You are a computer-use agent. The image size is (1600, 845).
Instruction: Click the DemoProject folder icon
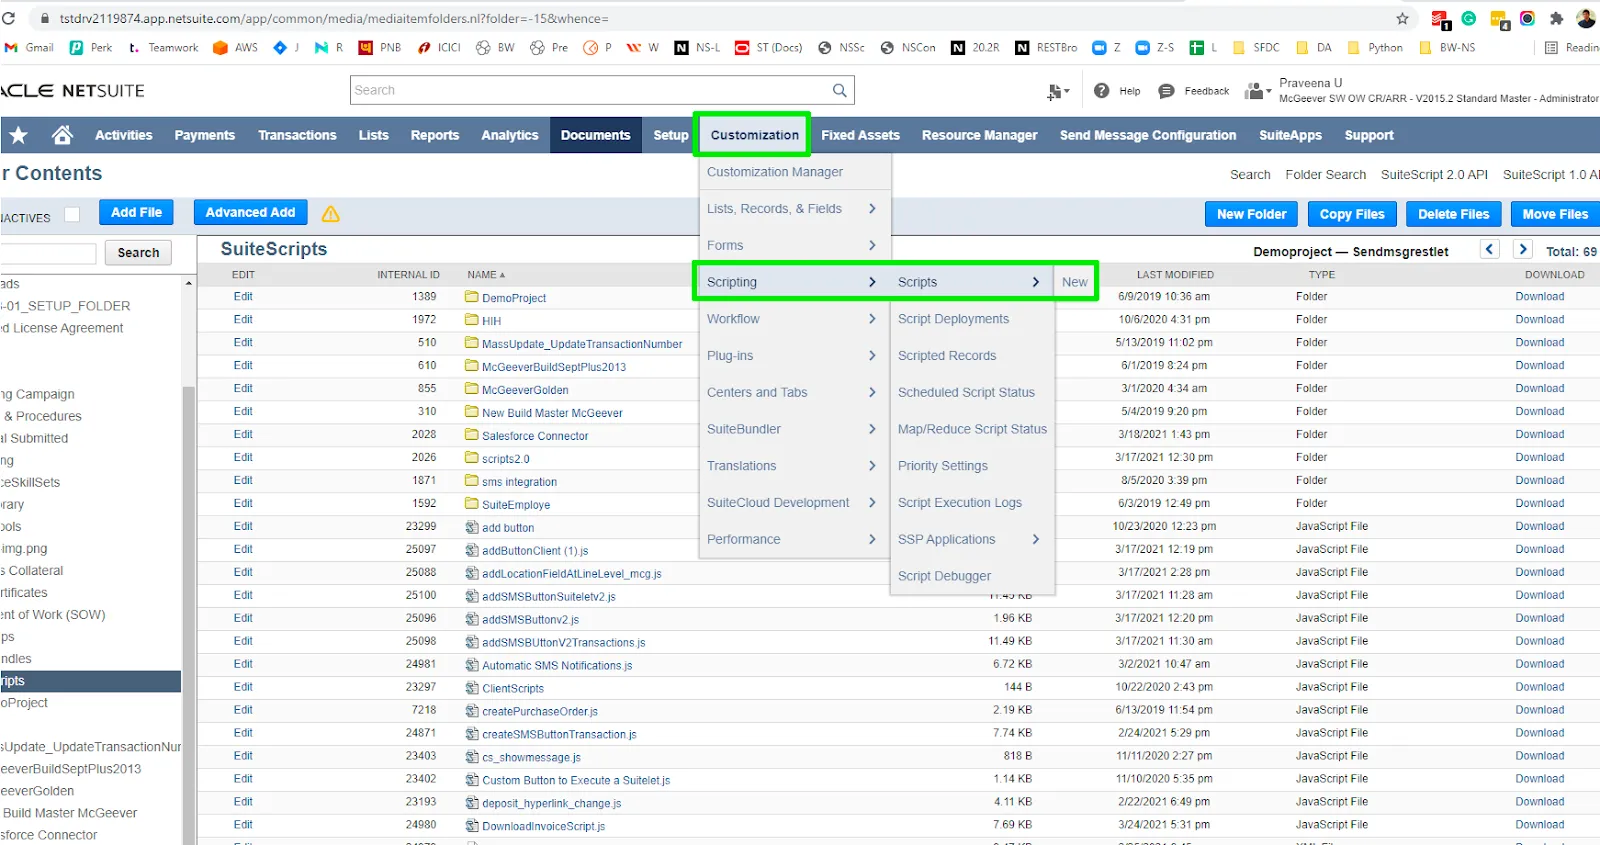472,297
